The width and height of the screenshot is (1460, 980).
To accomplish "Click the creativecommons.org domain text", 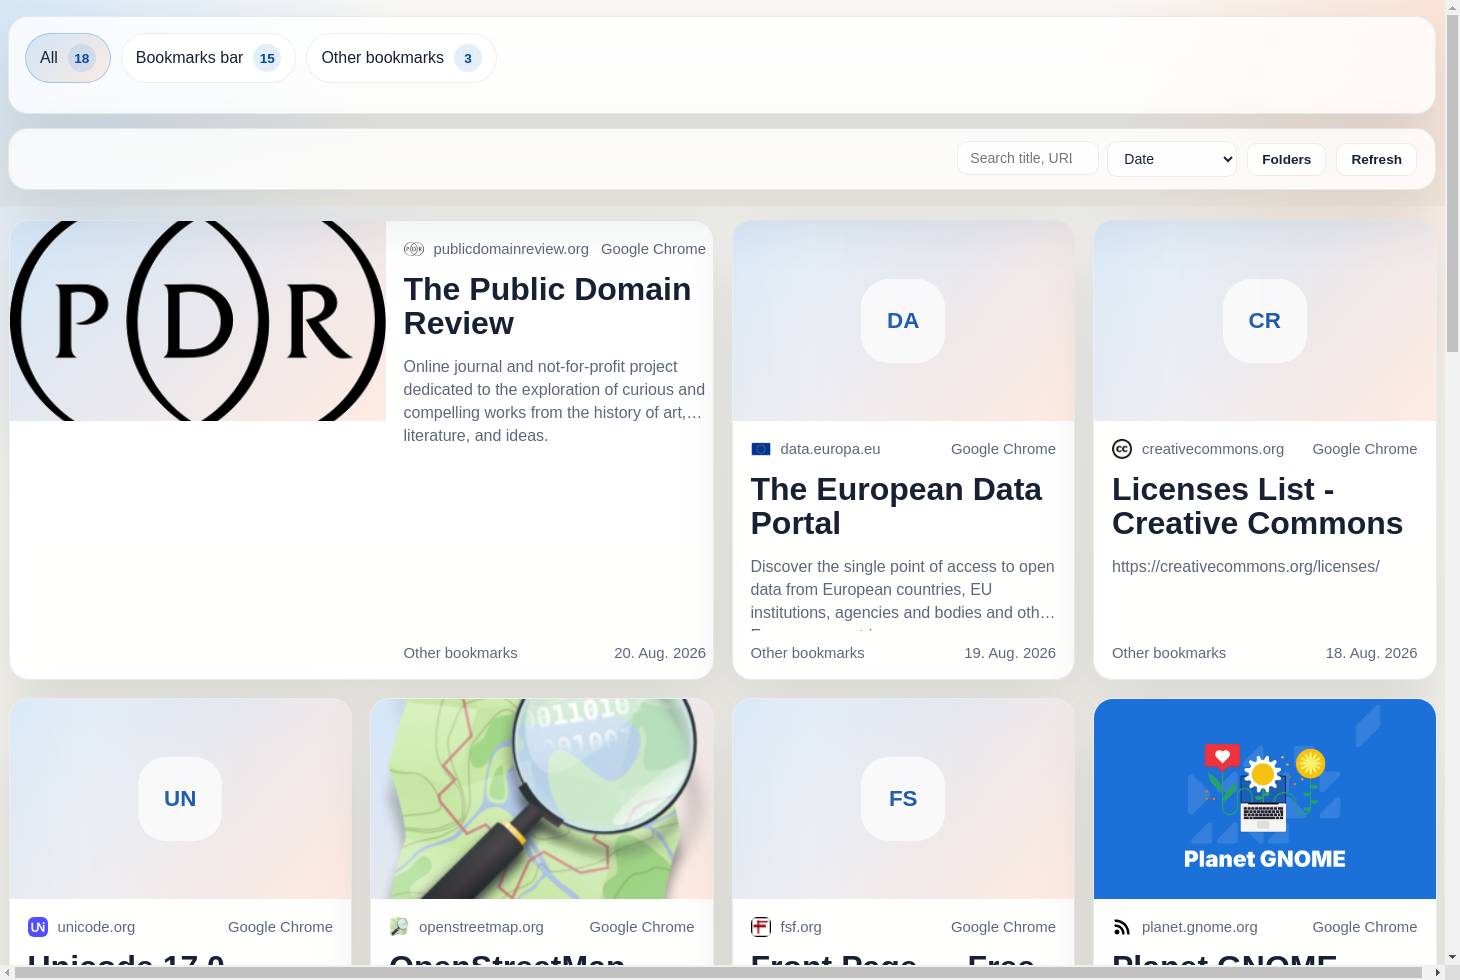I will point(1213,449).
